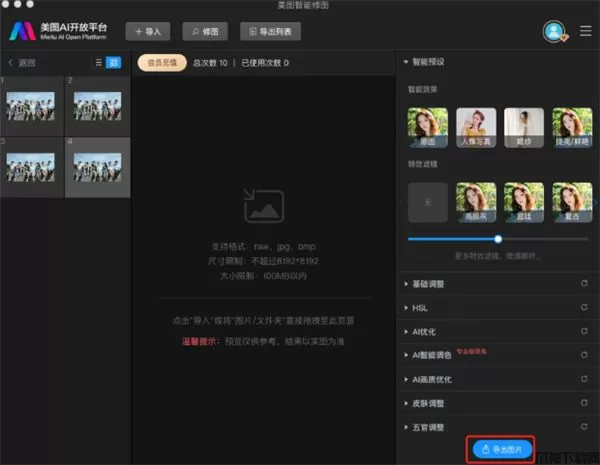The width and height of the screenshot is (600, 465).
Task: Click the blue 导出图片 export button
Action: (503, 449)
